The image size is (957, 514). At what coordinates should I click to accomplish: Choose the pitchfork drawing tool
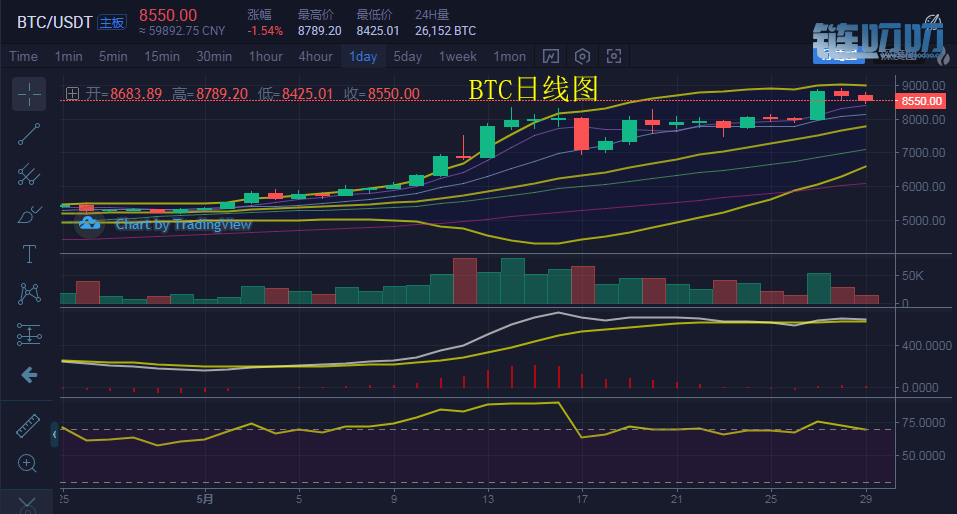pyautogui.click(x=29, y=175)
